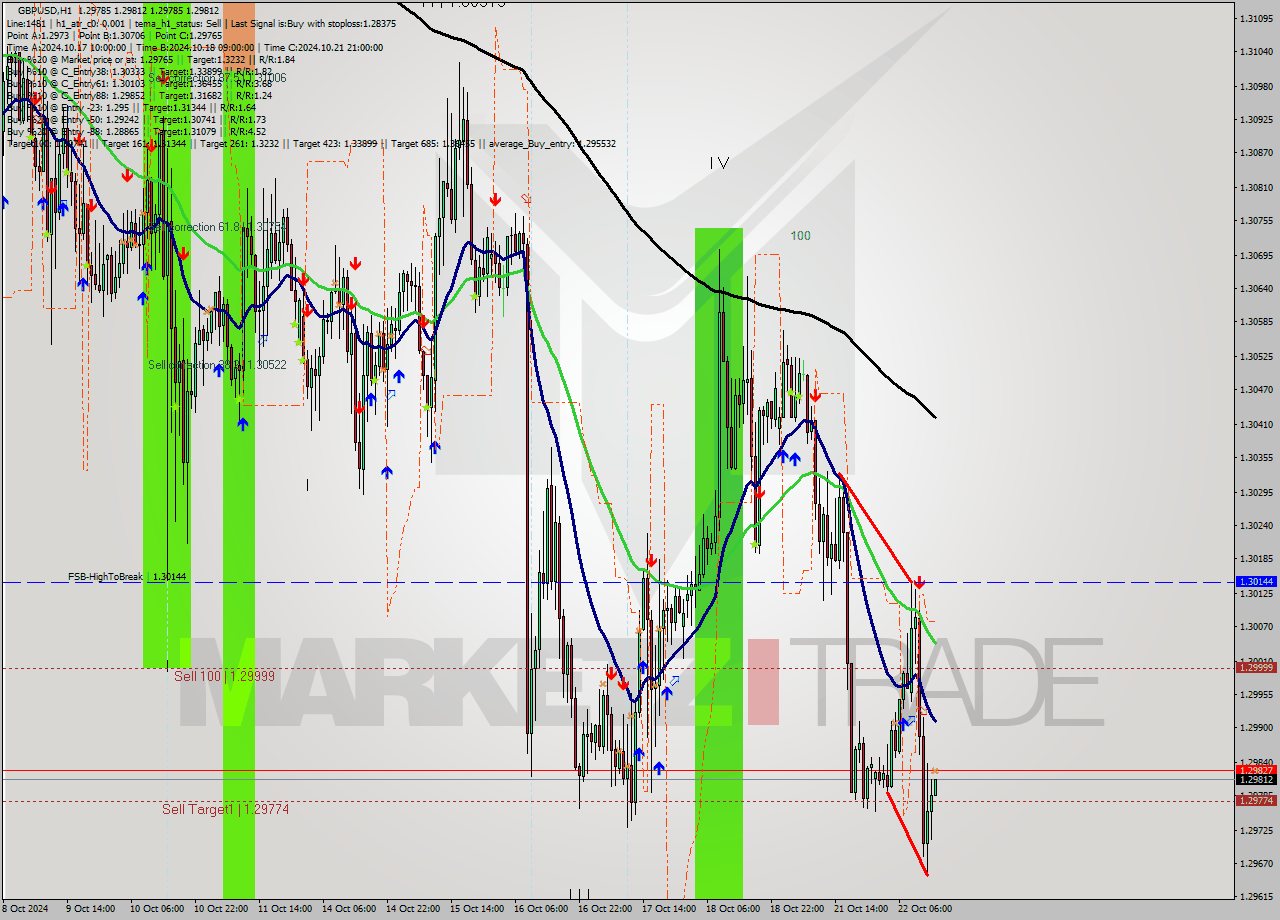Click the 'Target 423: 1.33899' text
Image resolution: width=1280 pixels, height=920 pixels.
pos(335,143)
